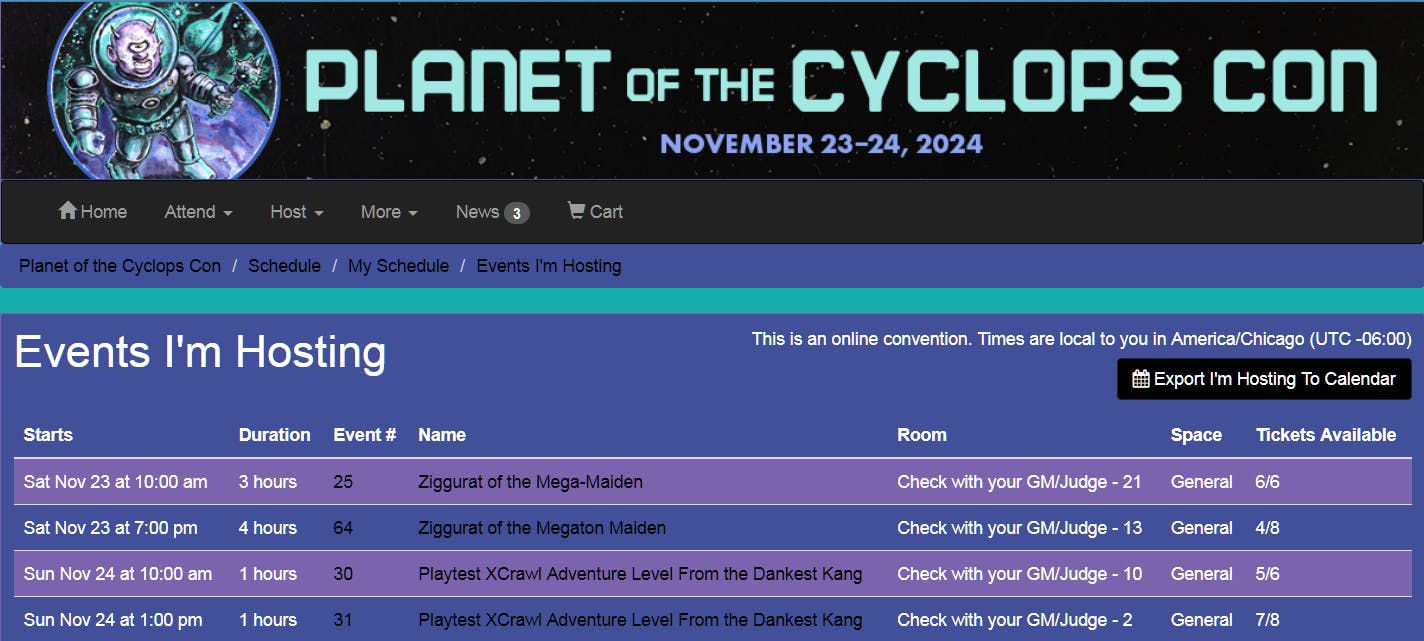Image resolution: width=1424 pixels, height=641 pixels.
Task: Open Ziggurat of the Megaton Maiden event
Action: pyautogui.click(x=541, y=528)
